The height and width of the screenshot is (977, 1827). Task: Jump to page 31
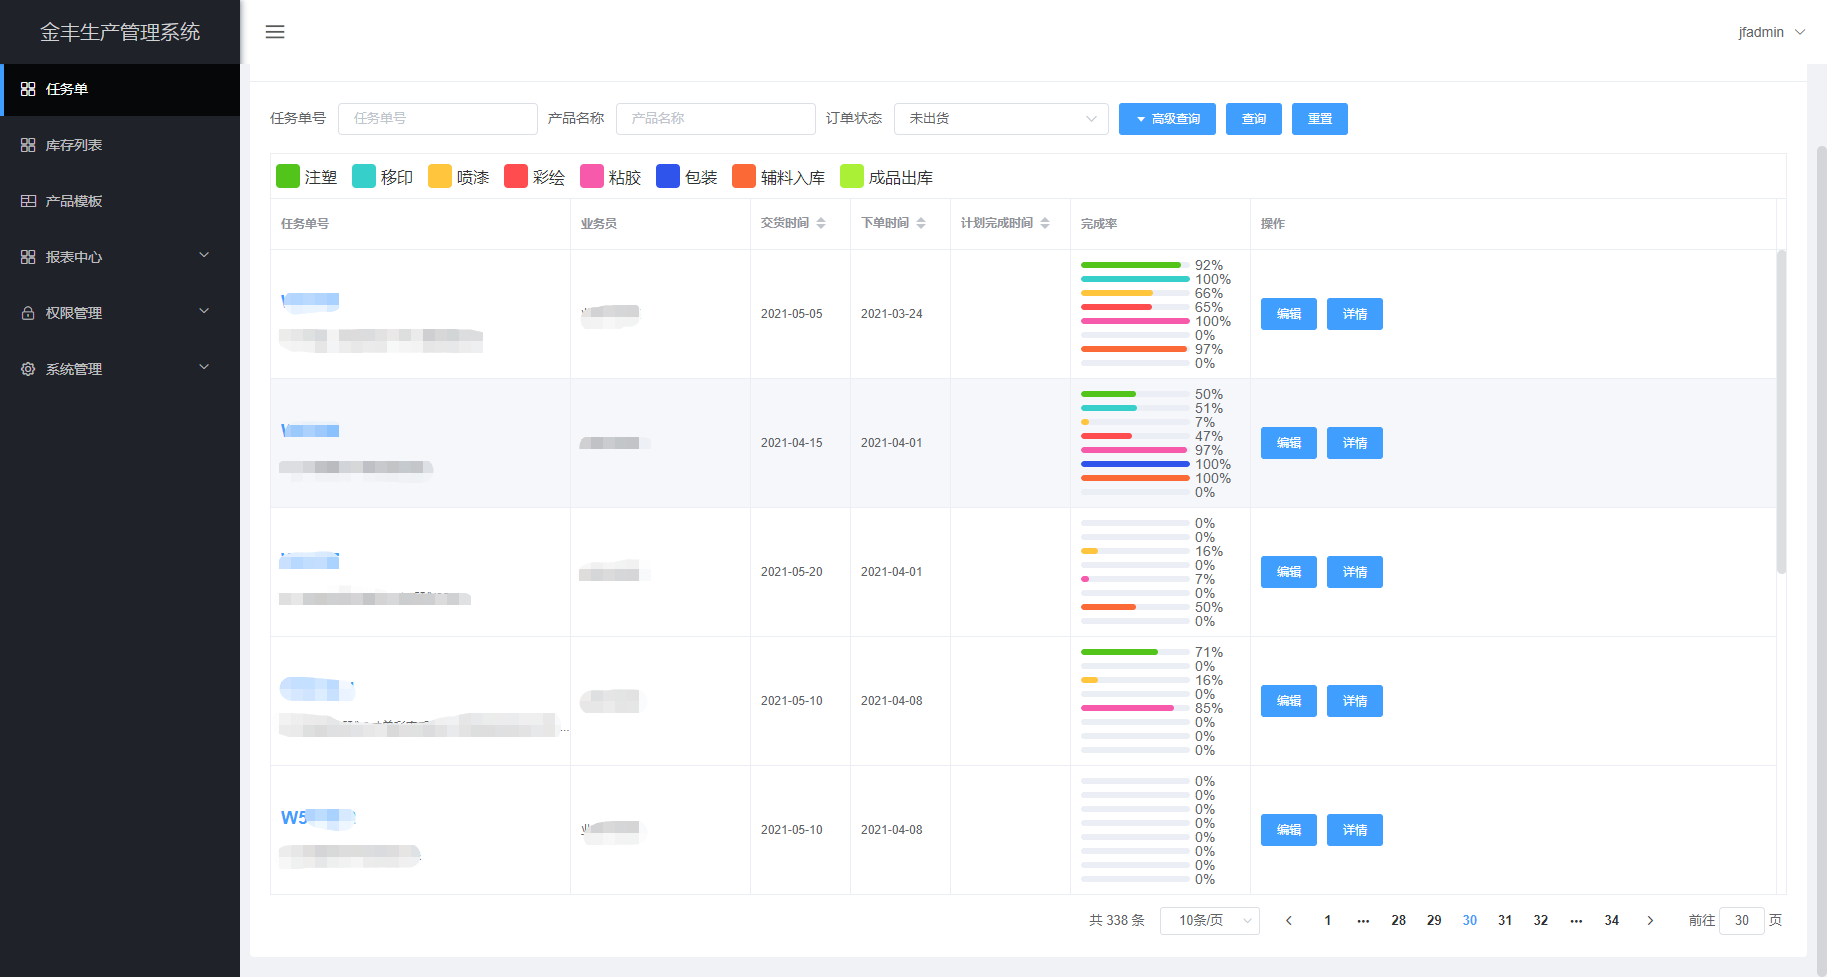pos(1505,920)
